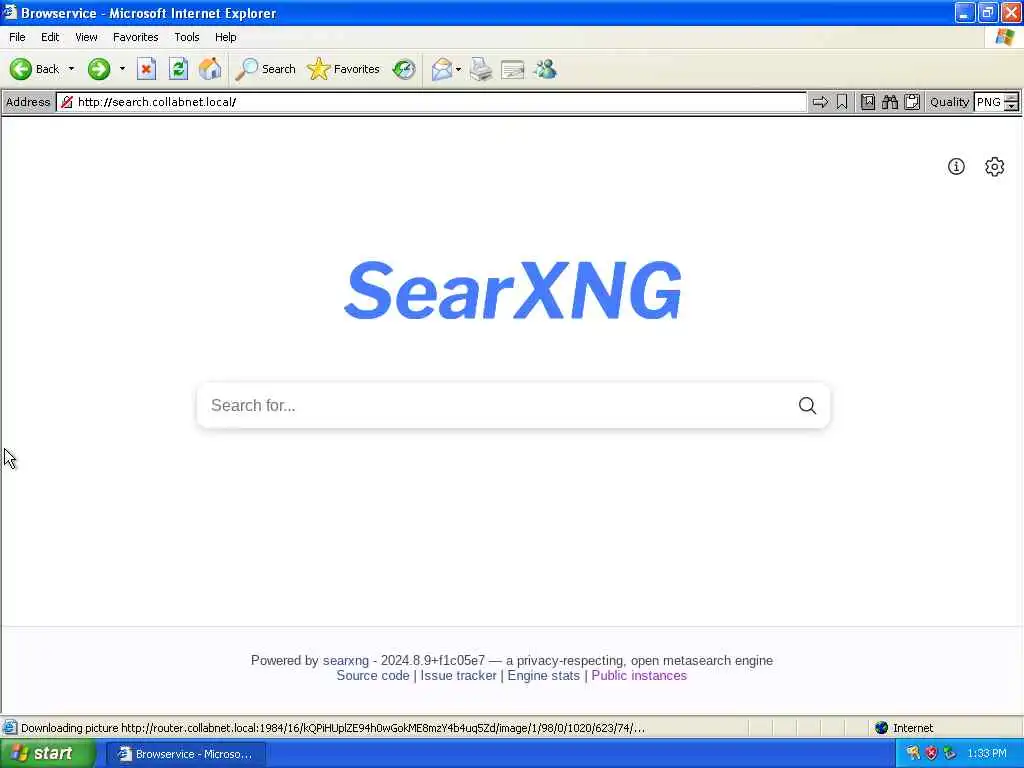Click the SearXNG logo

tap(513, 289)
